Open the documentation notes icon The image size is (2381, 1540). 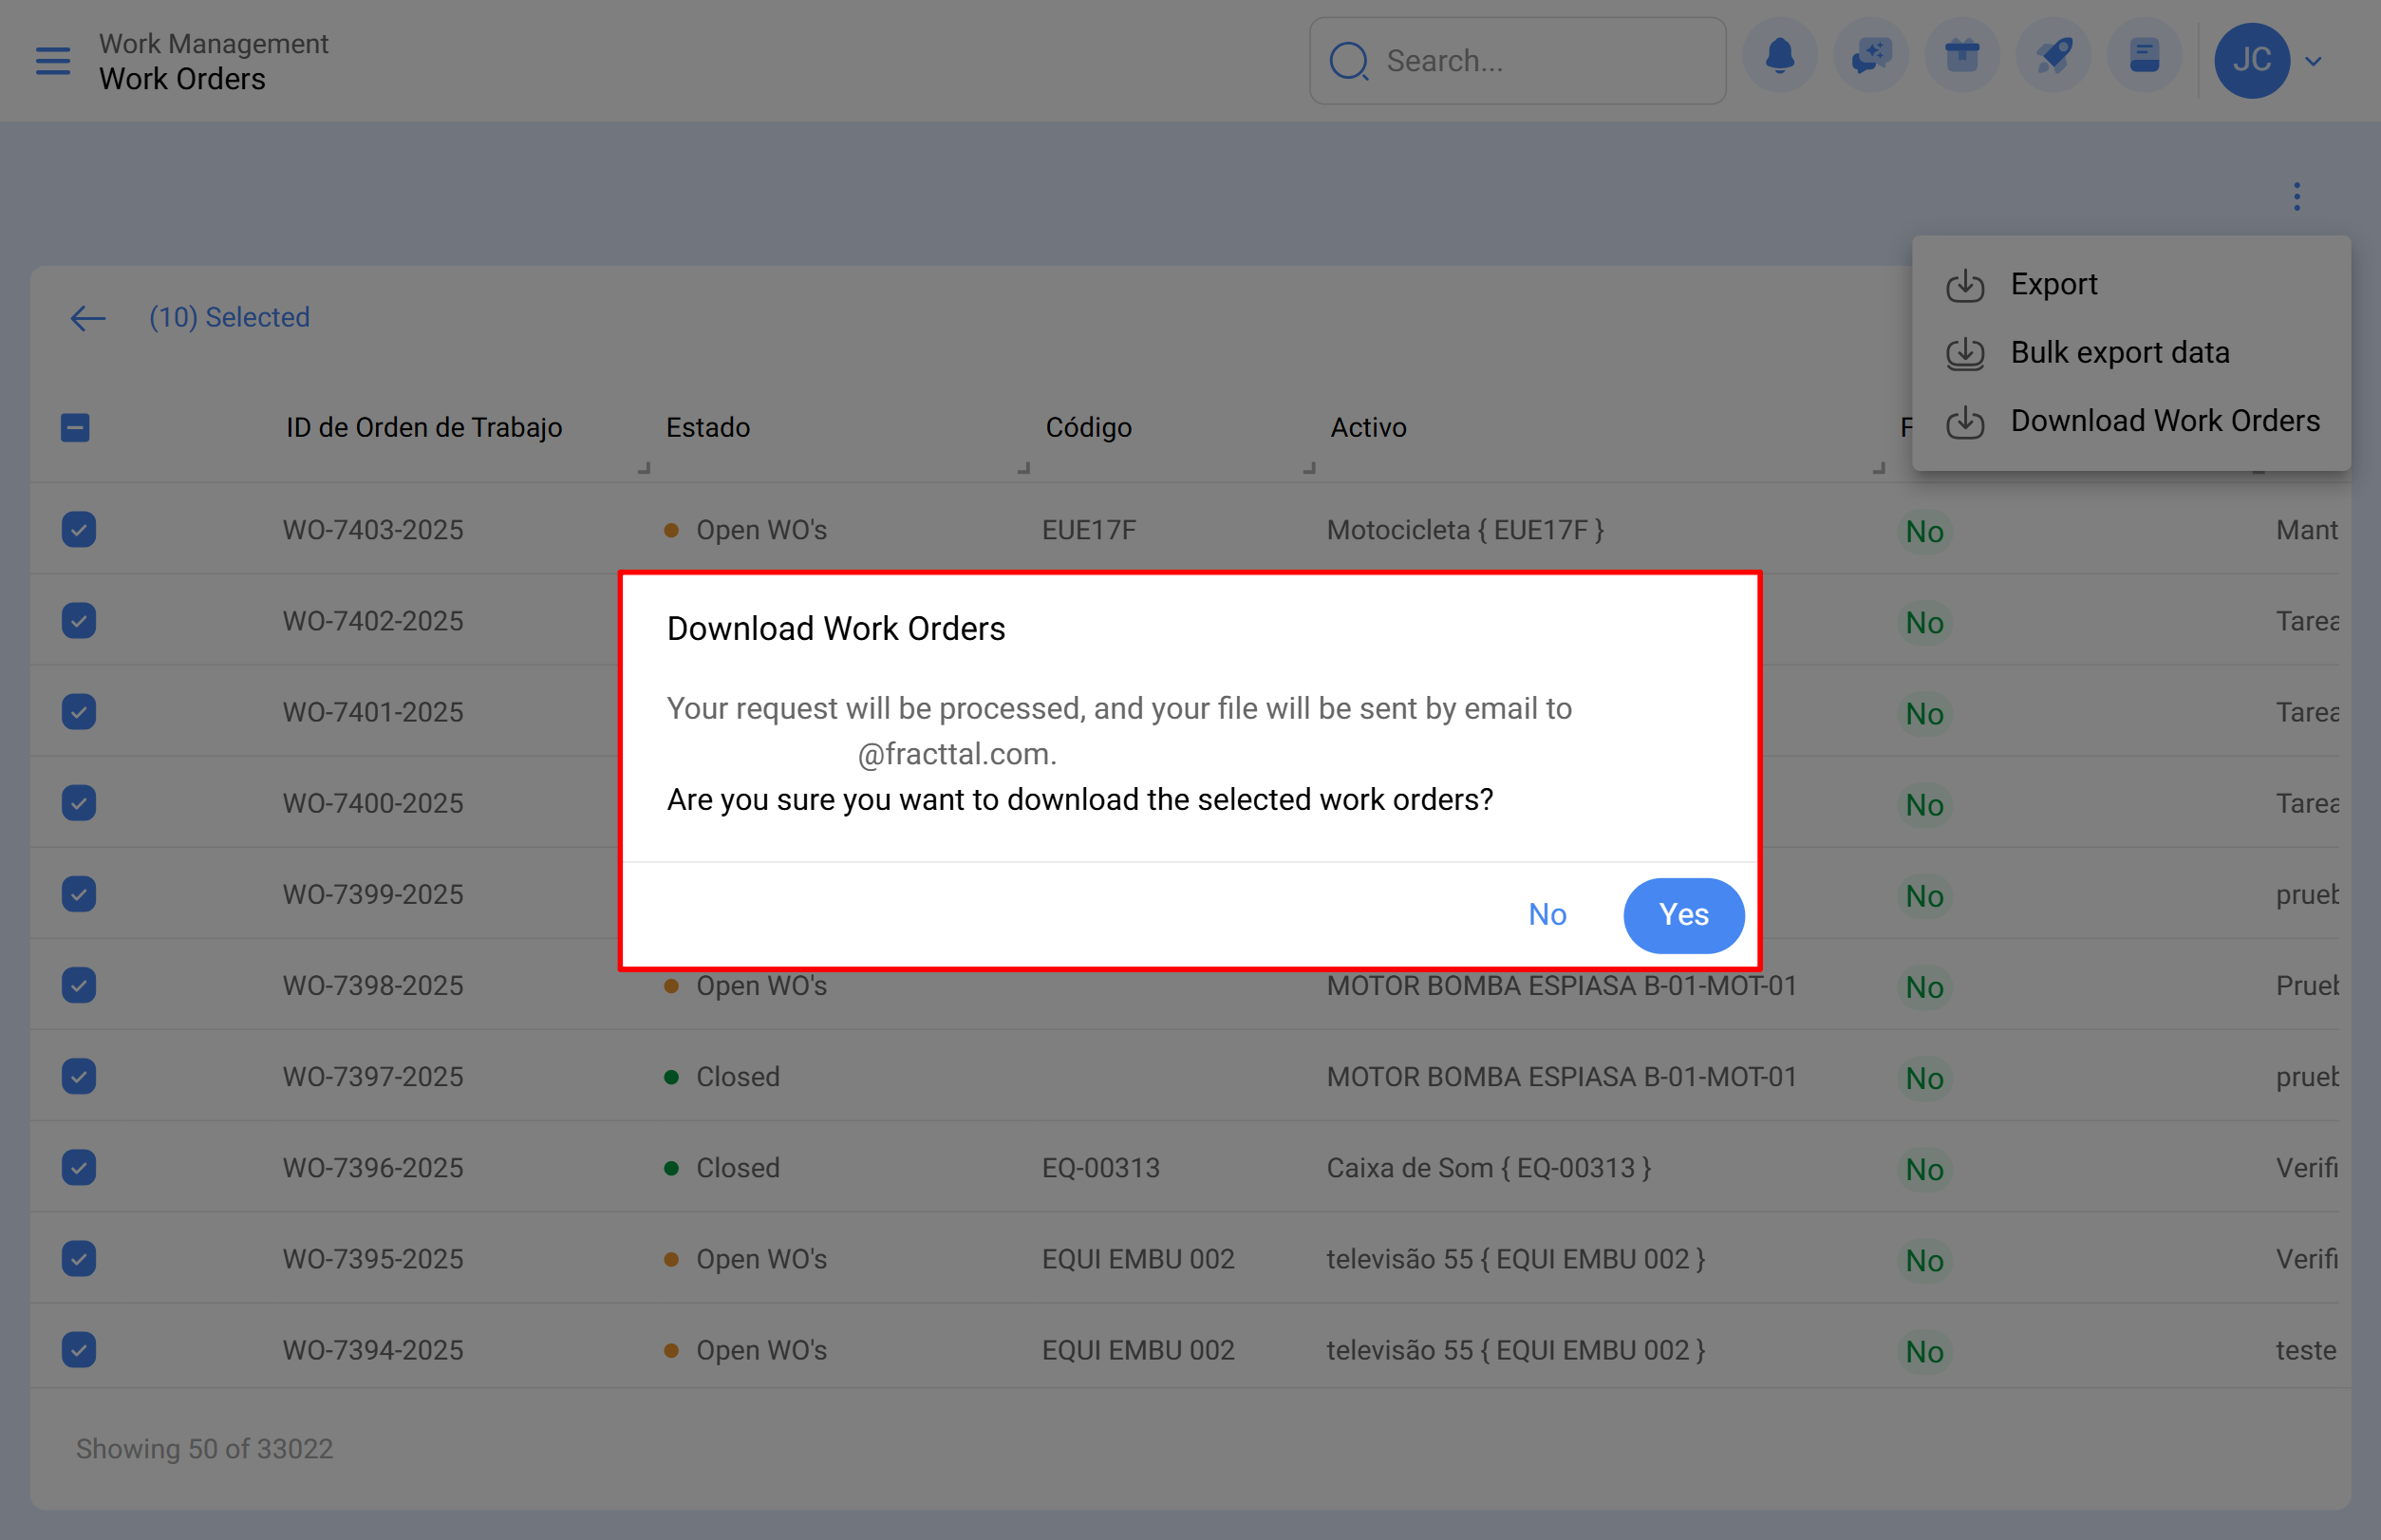tap(2144, 57)
